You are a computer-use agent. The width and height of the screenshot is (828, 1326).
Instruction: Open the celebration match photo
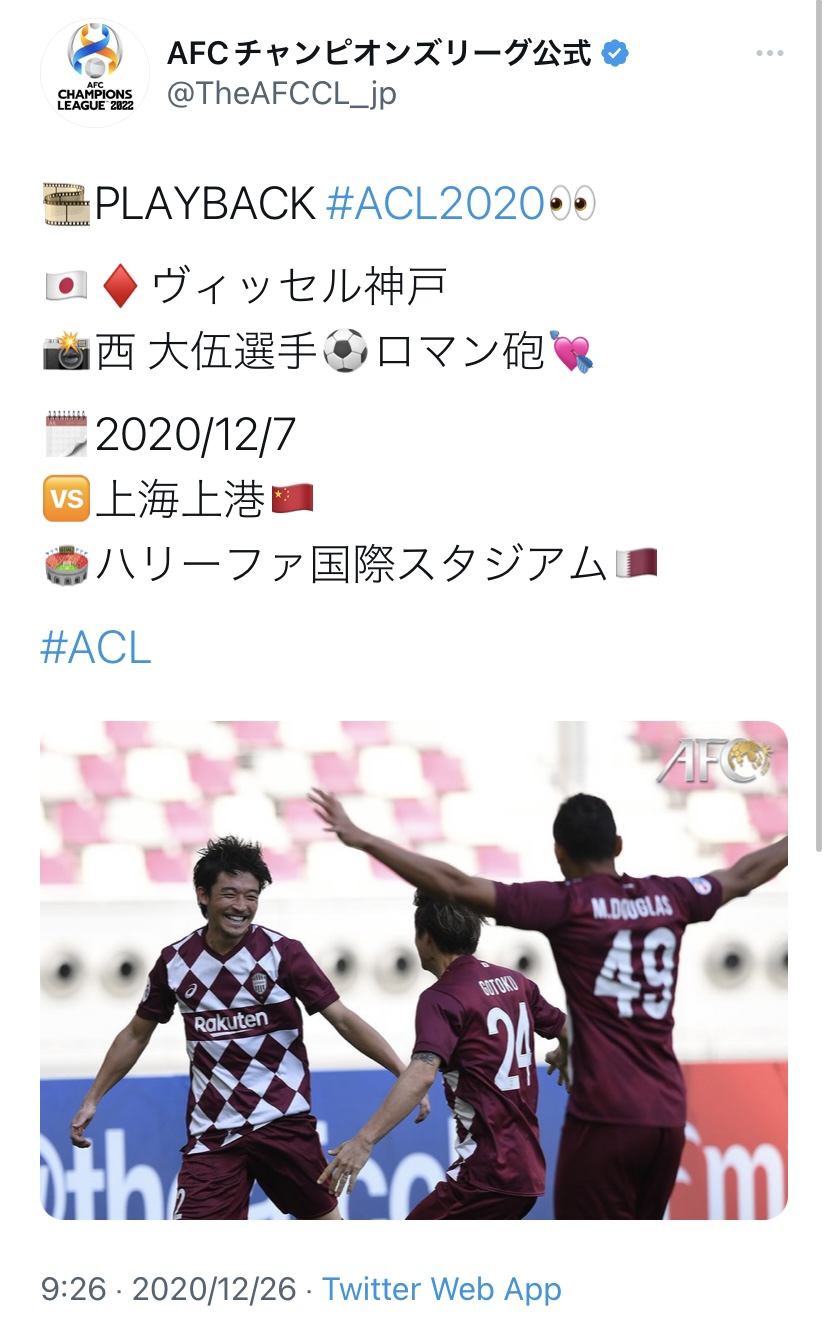click(414, 970)
